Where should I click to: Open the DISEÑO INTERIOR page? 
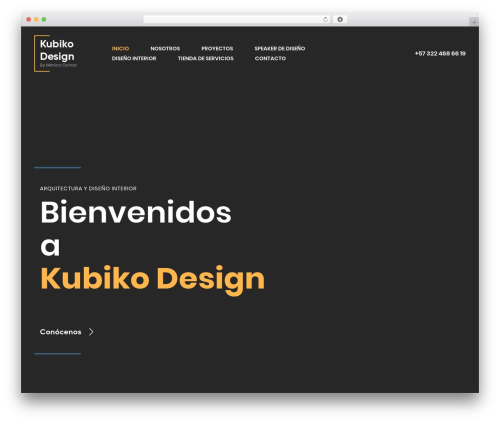pos(134,58)
